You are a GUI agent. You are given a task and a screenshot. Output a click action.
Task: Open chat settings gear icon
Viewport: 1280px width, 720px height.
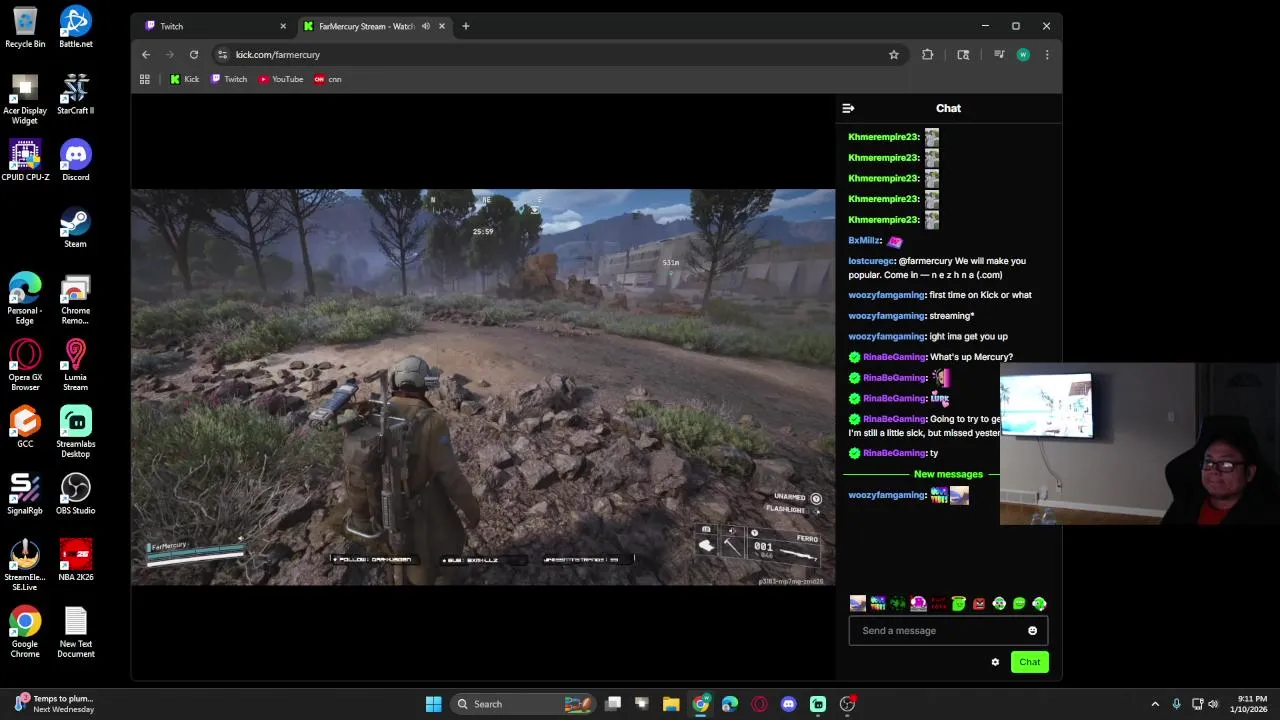pos(995,662)
